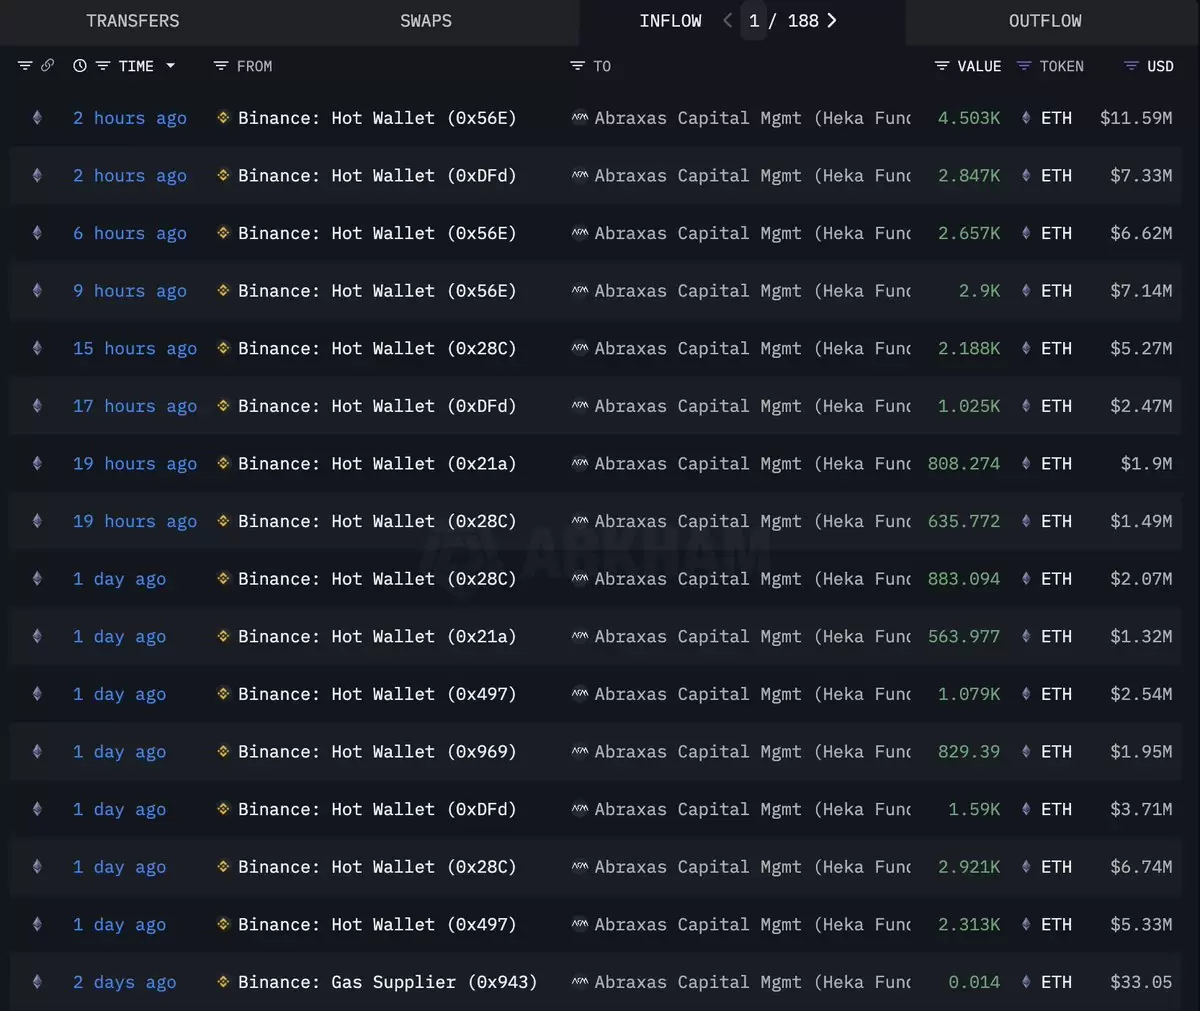Edit the current page number field

[754, 21]
